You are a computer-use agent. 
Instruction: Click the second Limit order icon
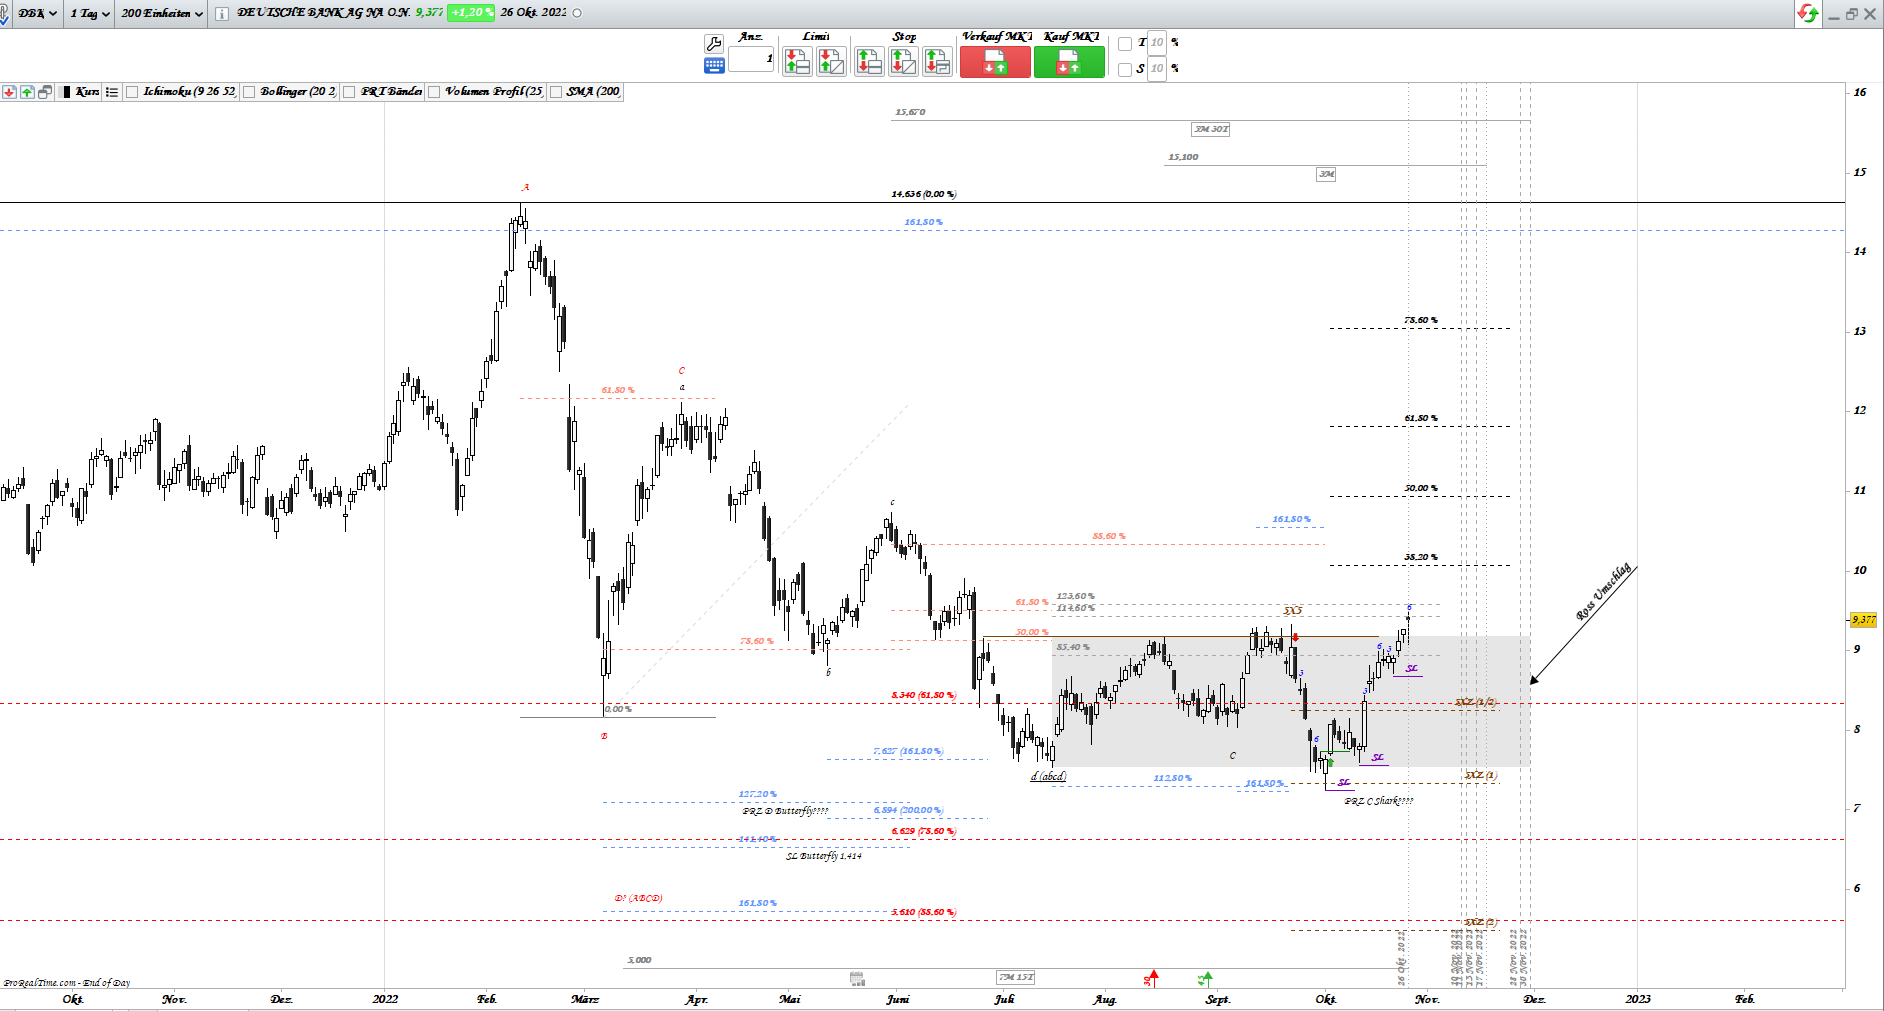point(831,62)
